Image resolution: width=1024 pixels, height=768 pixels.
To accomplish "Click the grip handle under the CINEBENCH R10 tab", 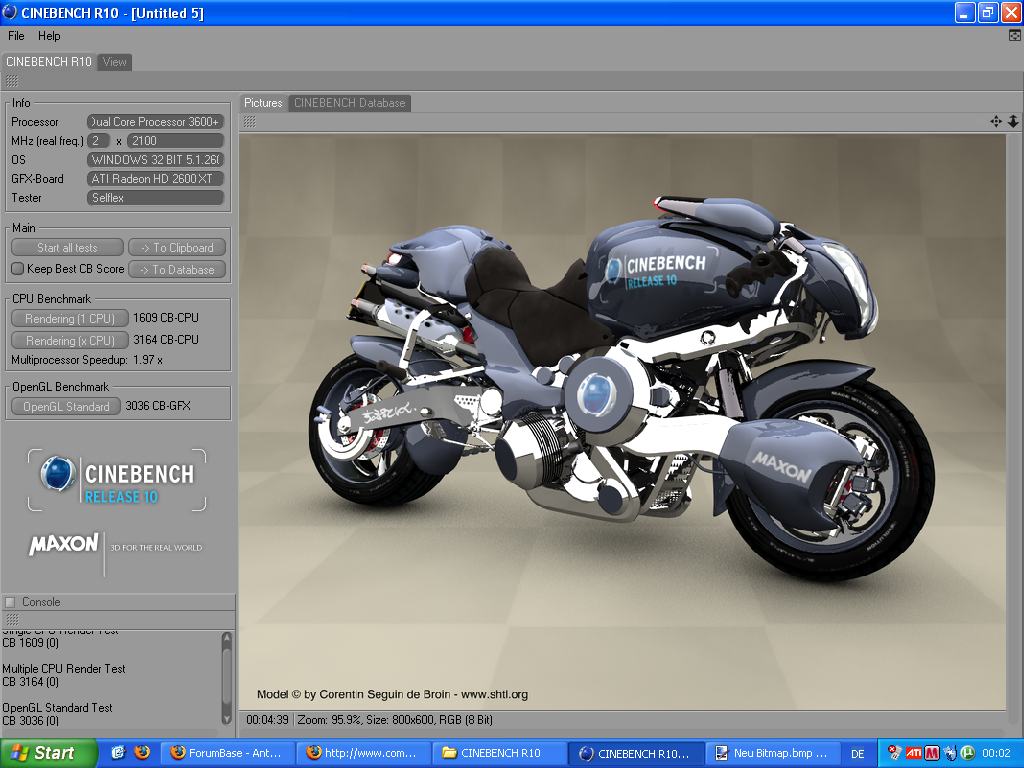I will tap(12, 81).
